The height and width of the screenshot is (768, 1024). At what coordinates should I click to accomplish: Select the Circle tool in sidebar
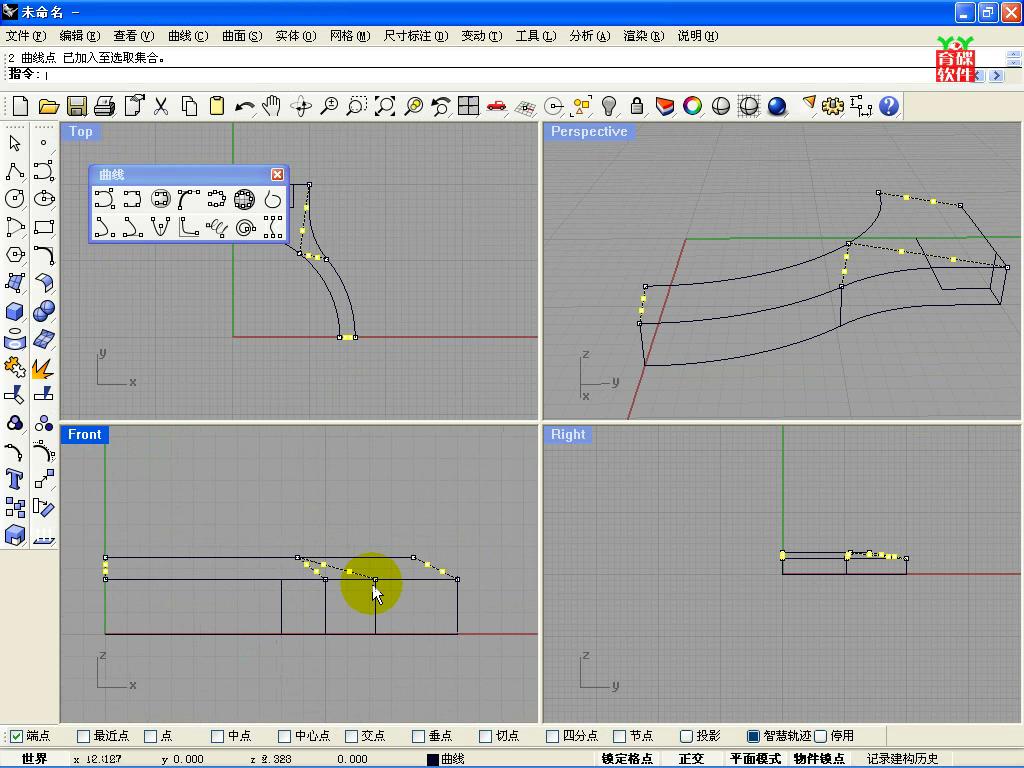[14, 199]
